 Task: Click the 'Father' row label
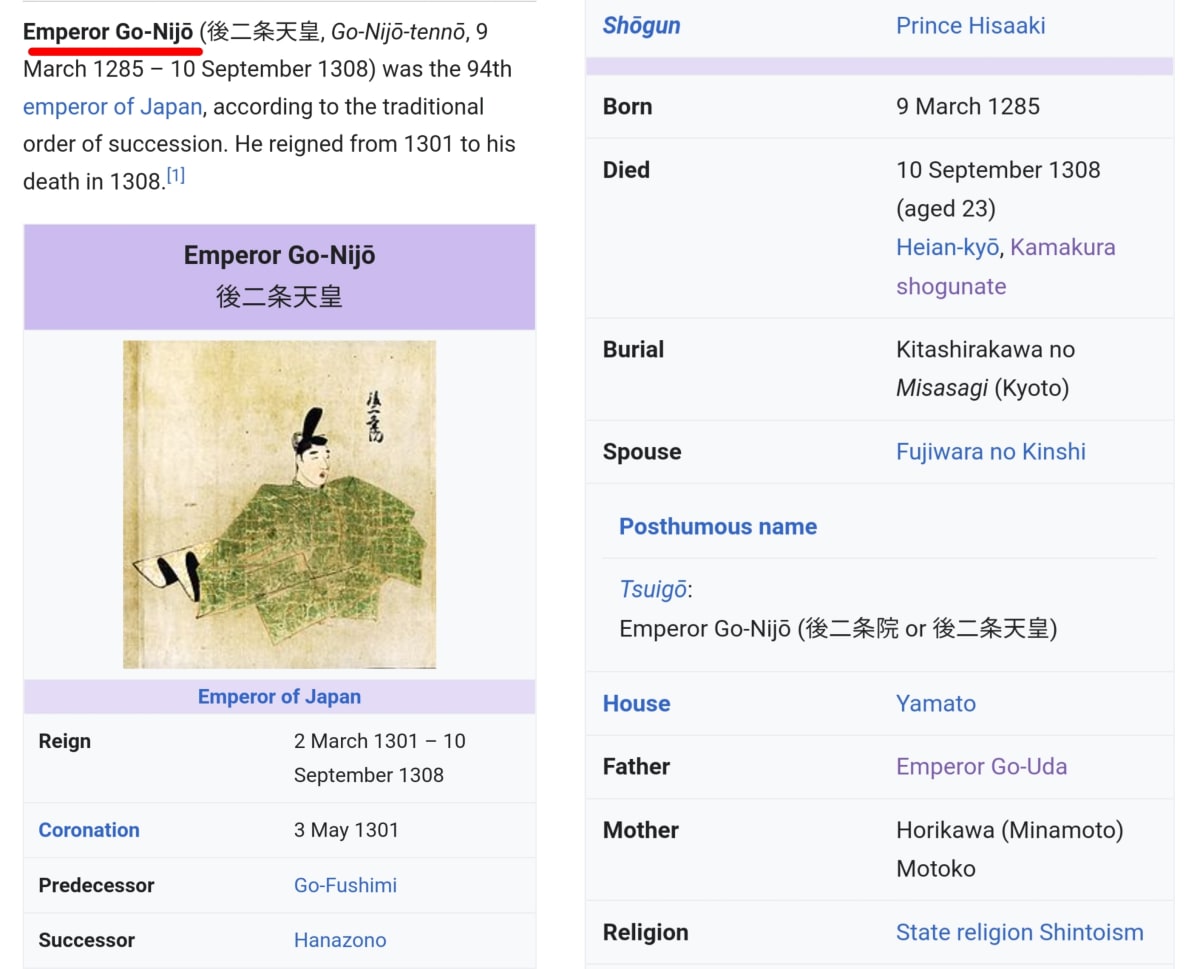coord(636,766)
